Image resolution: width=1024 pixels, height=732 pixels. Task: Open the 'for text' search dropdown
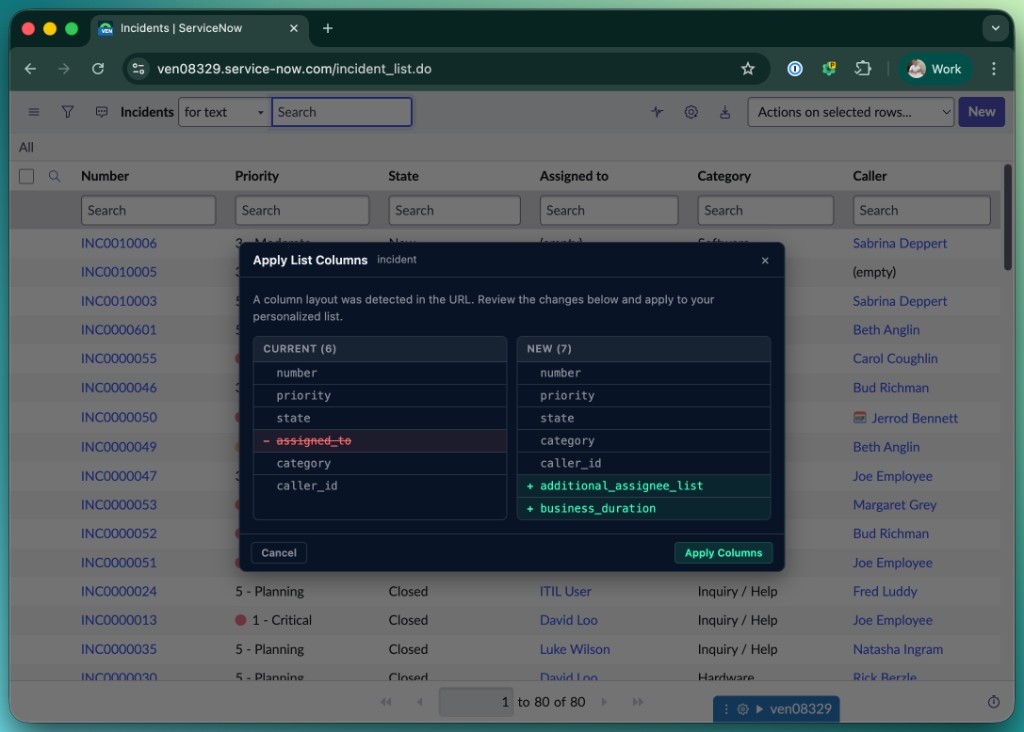click(x=223, y=112)
